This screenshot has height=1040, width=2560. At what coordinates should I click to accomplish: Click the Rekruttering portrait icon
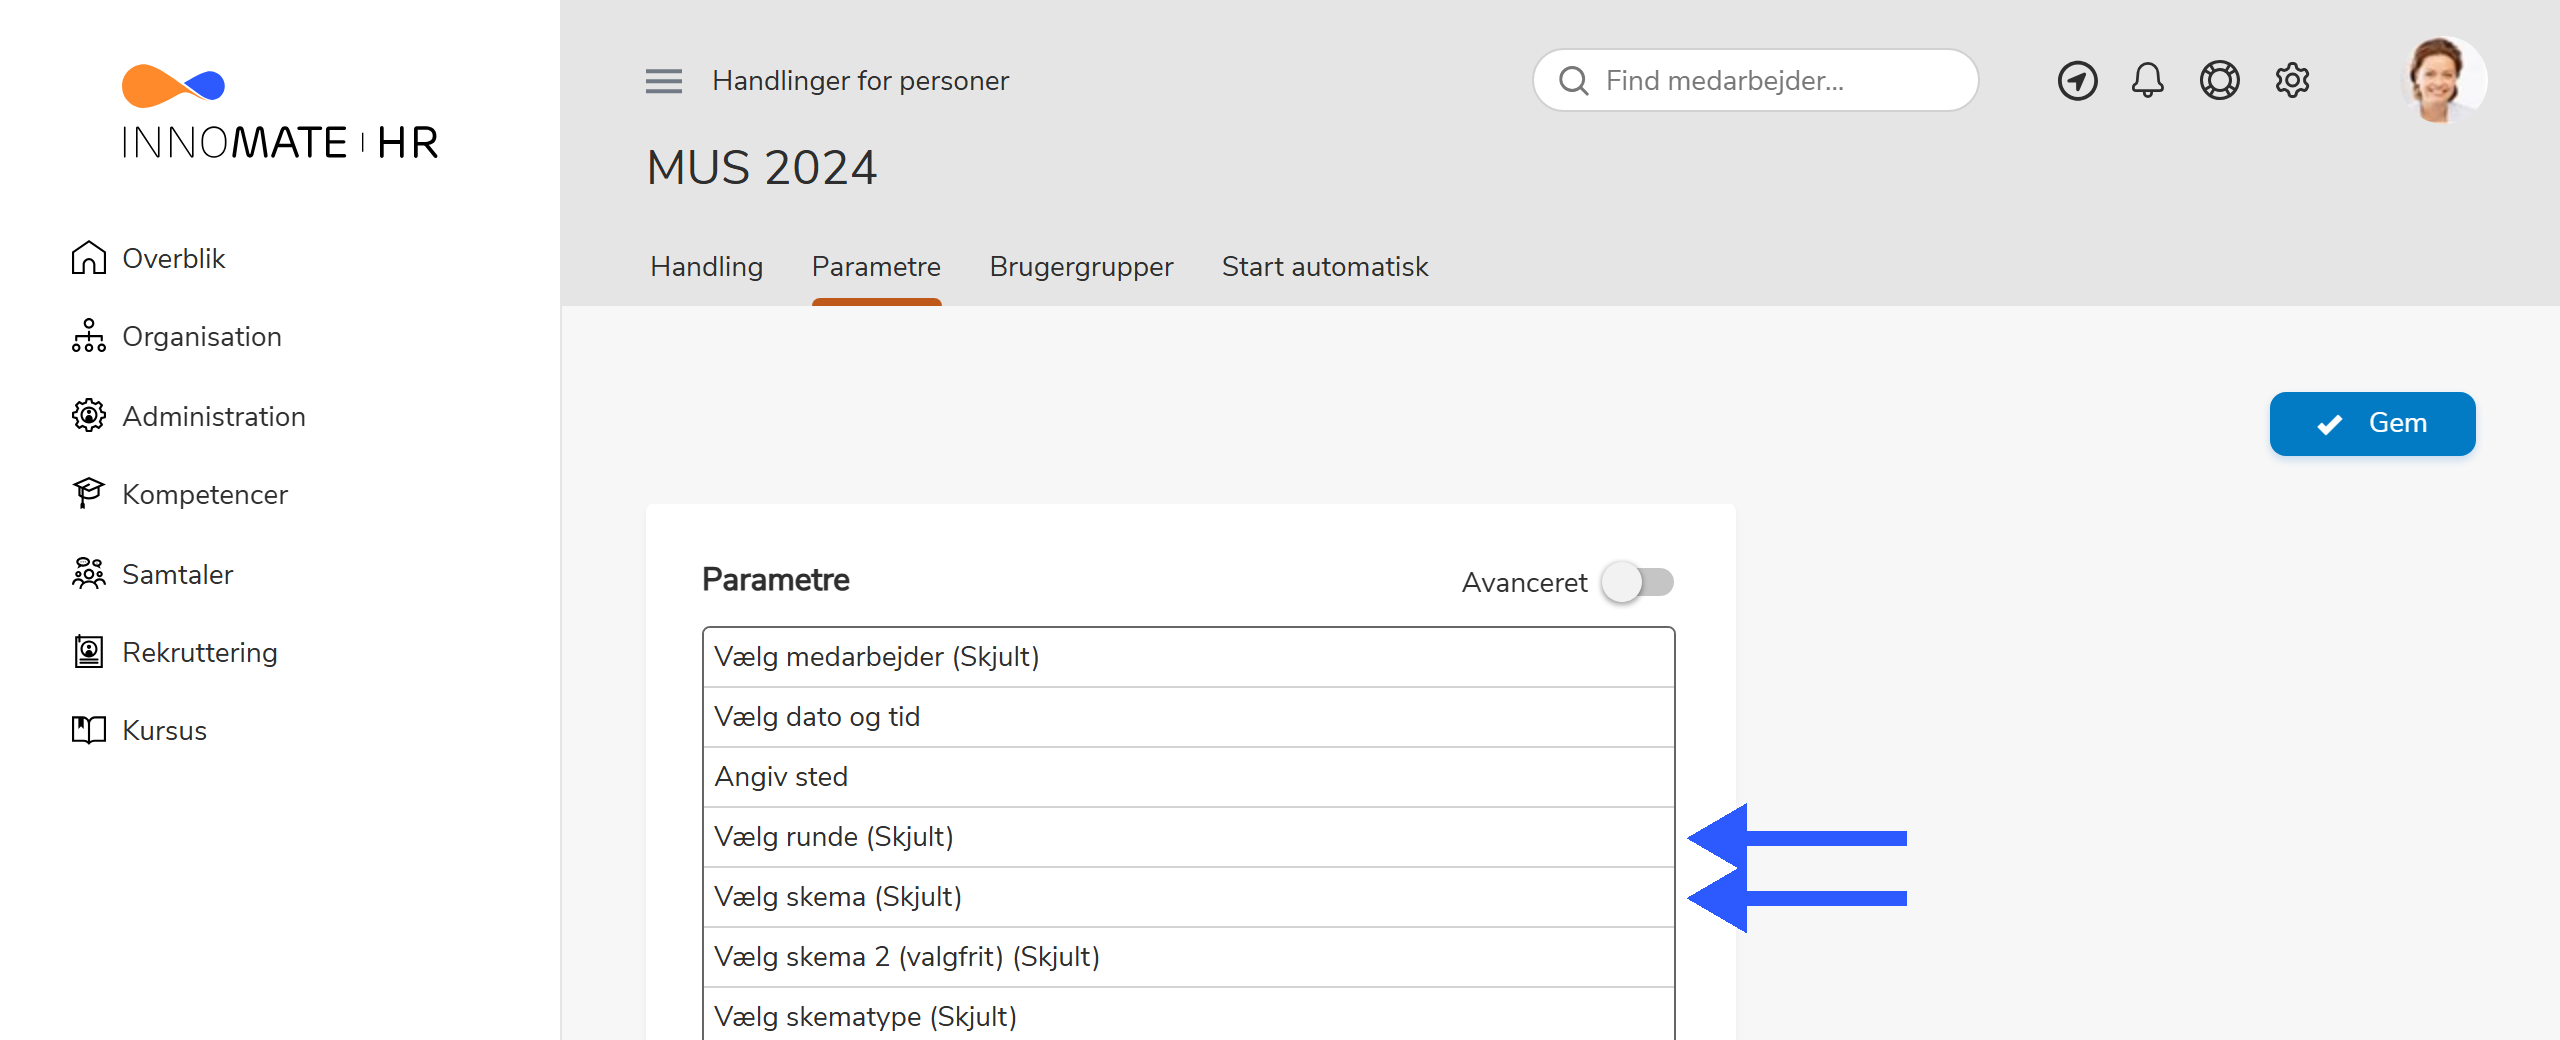point(88,652)
